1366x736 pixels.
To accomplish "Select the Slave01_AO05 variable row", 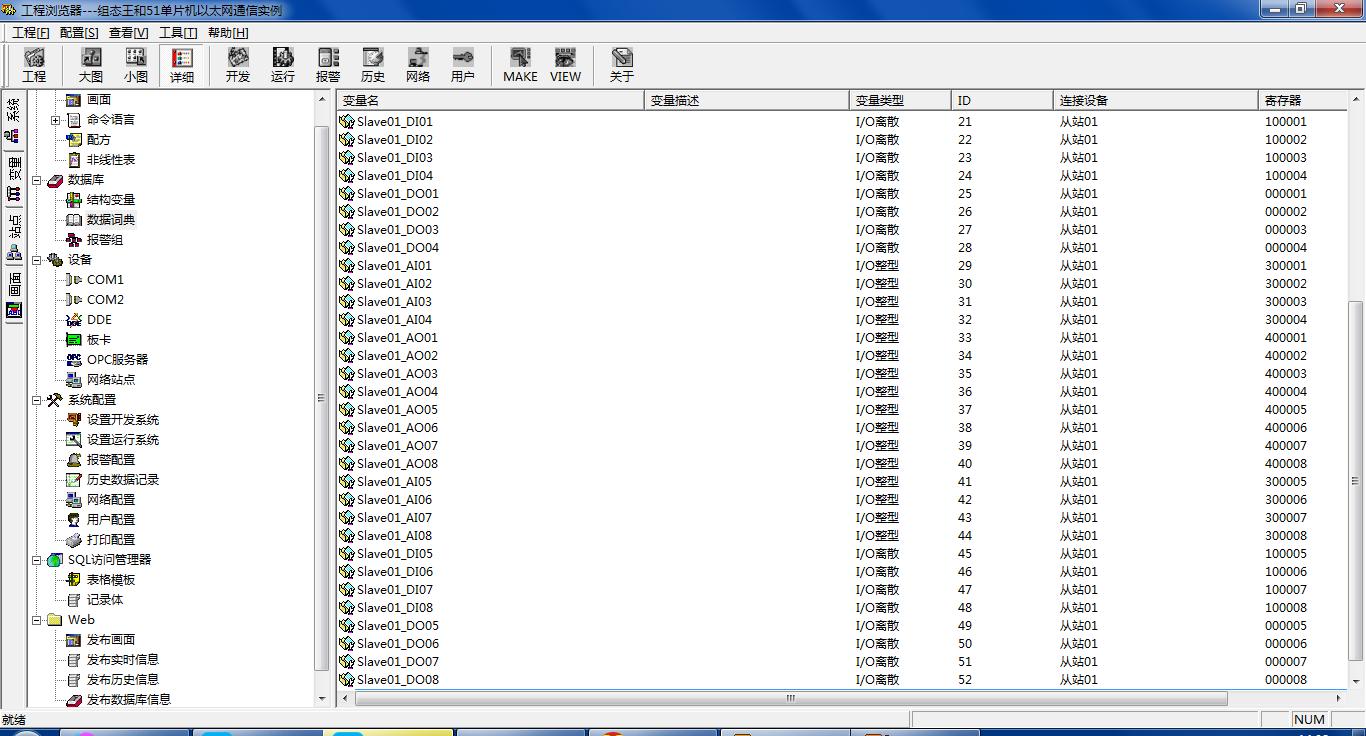I will [x=397, y=410].
